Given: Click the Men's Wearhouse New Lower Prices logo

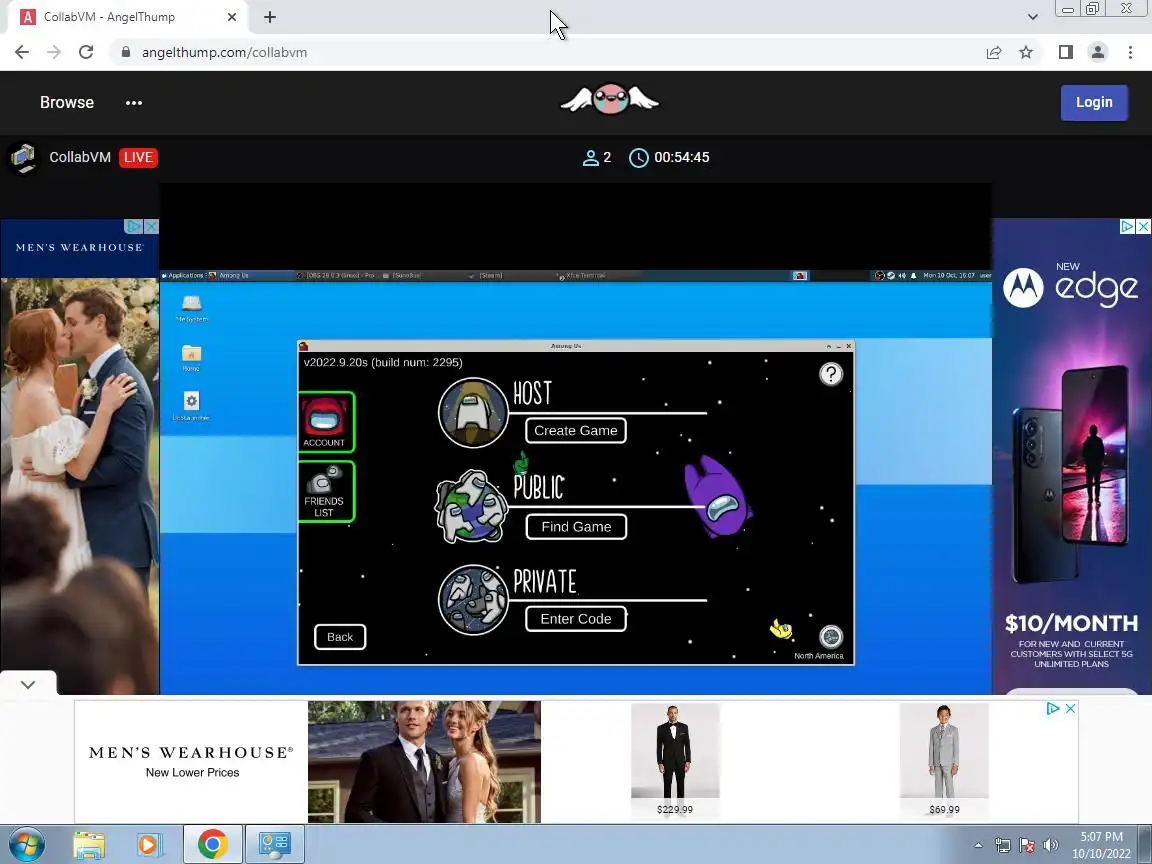Looking at the screenshot, I should tap(192, 761).
